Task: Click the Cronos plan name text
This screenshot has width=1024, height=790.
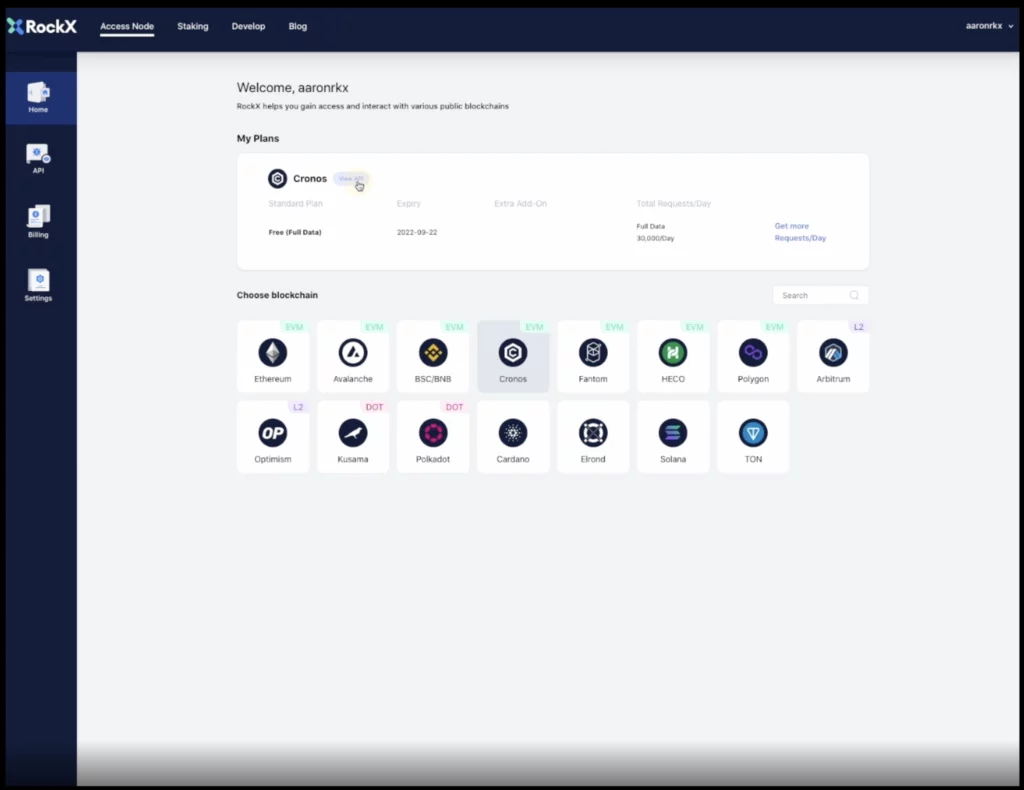Action: pos(310,178)
